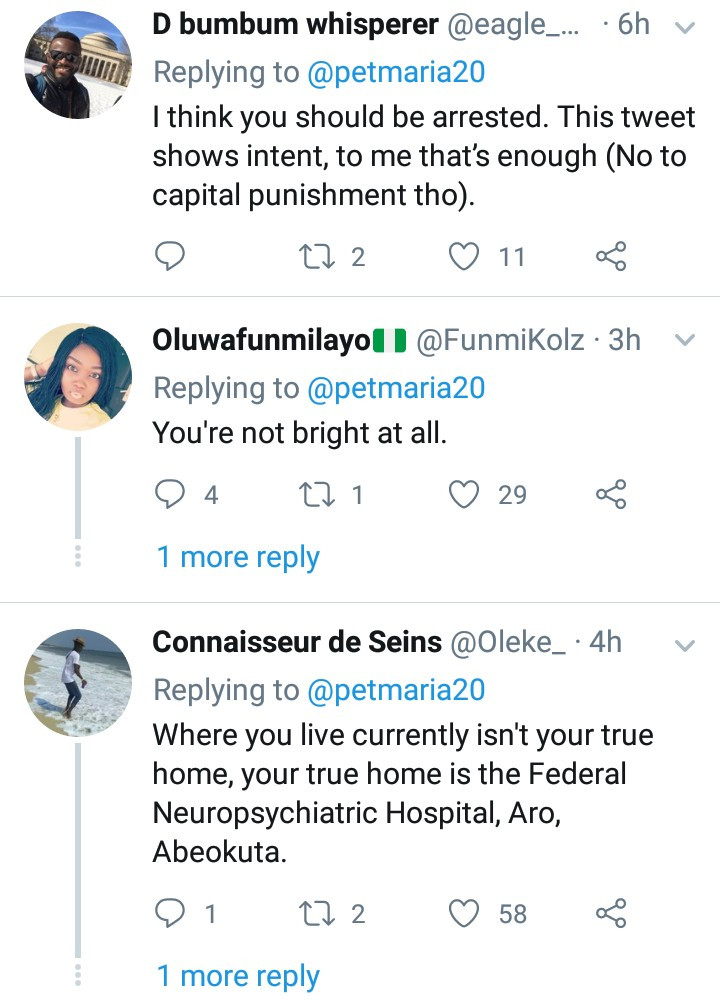Viewport: 720px width, 1008px height.
Task: Share the Neuropsychiatric Hospital tweet
Action: click(x=610, y=914)
